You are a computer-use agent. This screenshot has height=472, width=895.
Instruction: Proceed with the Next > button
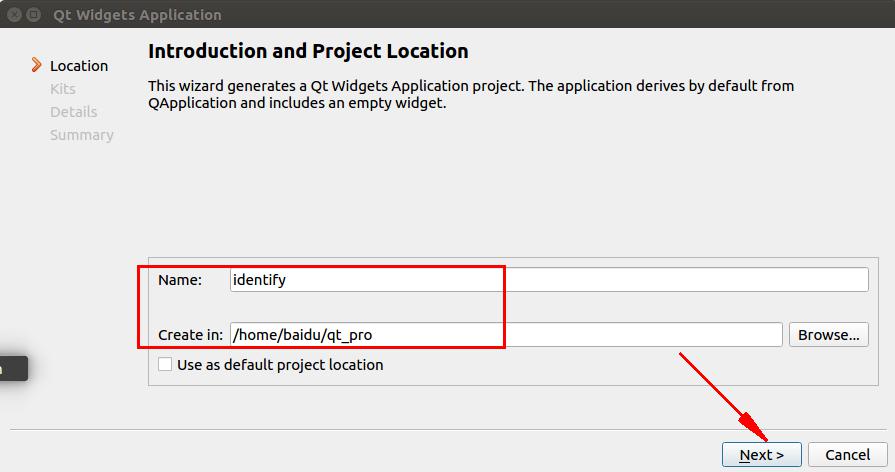point(761,455)
